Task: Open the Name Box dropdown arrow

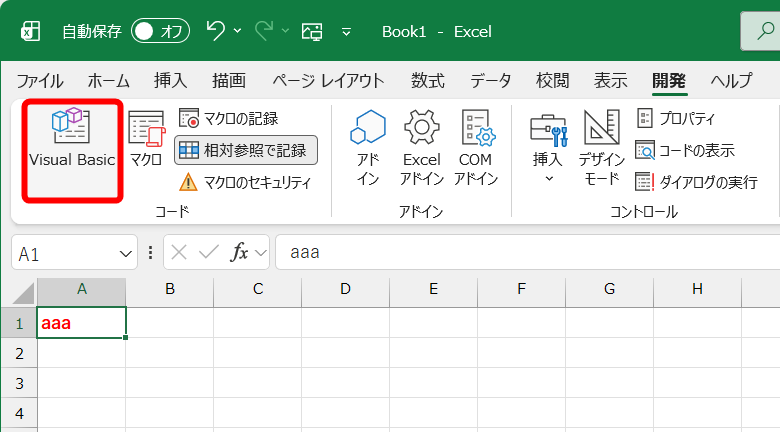Action: pyautogui.click(x=125, y=254)
